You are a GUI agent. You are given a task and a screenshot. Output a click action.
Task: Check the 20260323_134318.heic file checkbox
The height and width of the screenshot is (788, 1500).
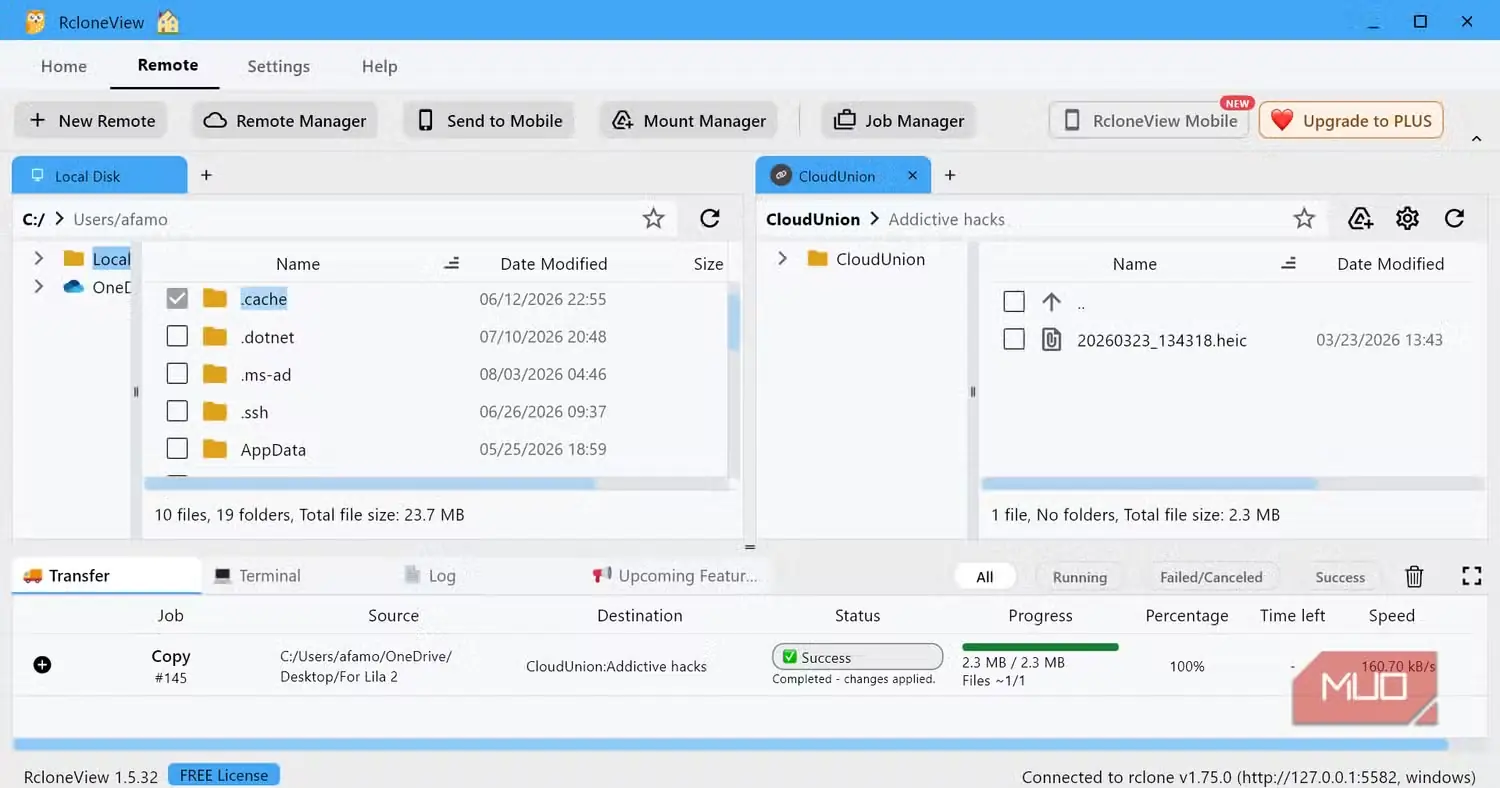click(1014, 340)
